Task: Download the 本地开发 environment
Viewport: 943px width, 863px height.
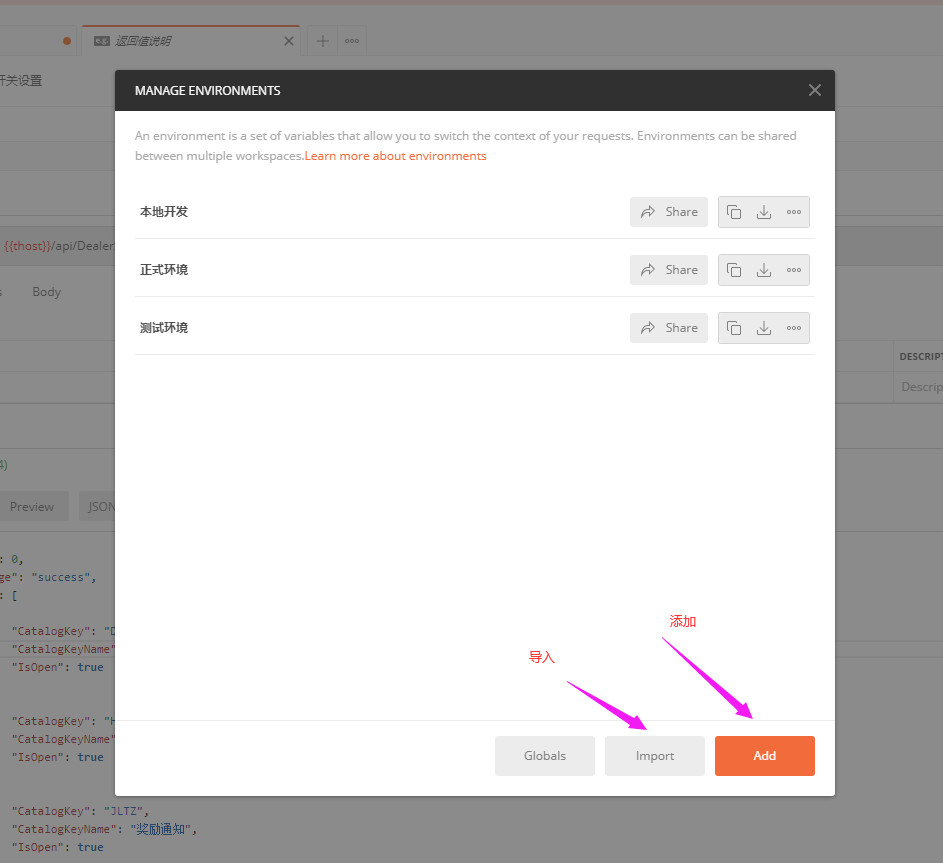Action: 764,212
